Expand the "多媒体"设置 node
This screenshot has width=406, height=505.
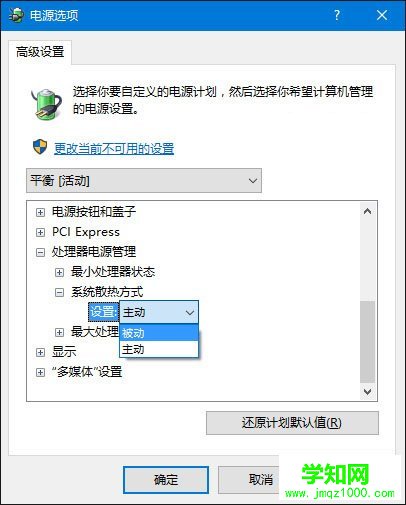pyautogui.click(x=40, y=372)
